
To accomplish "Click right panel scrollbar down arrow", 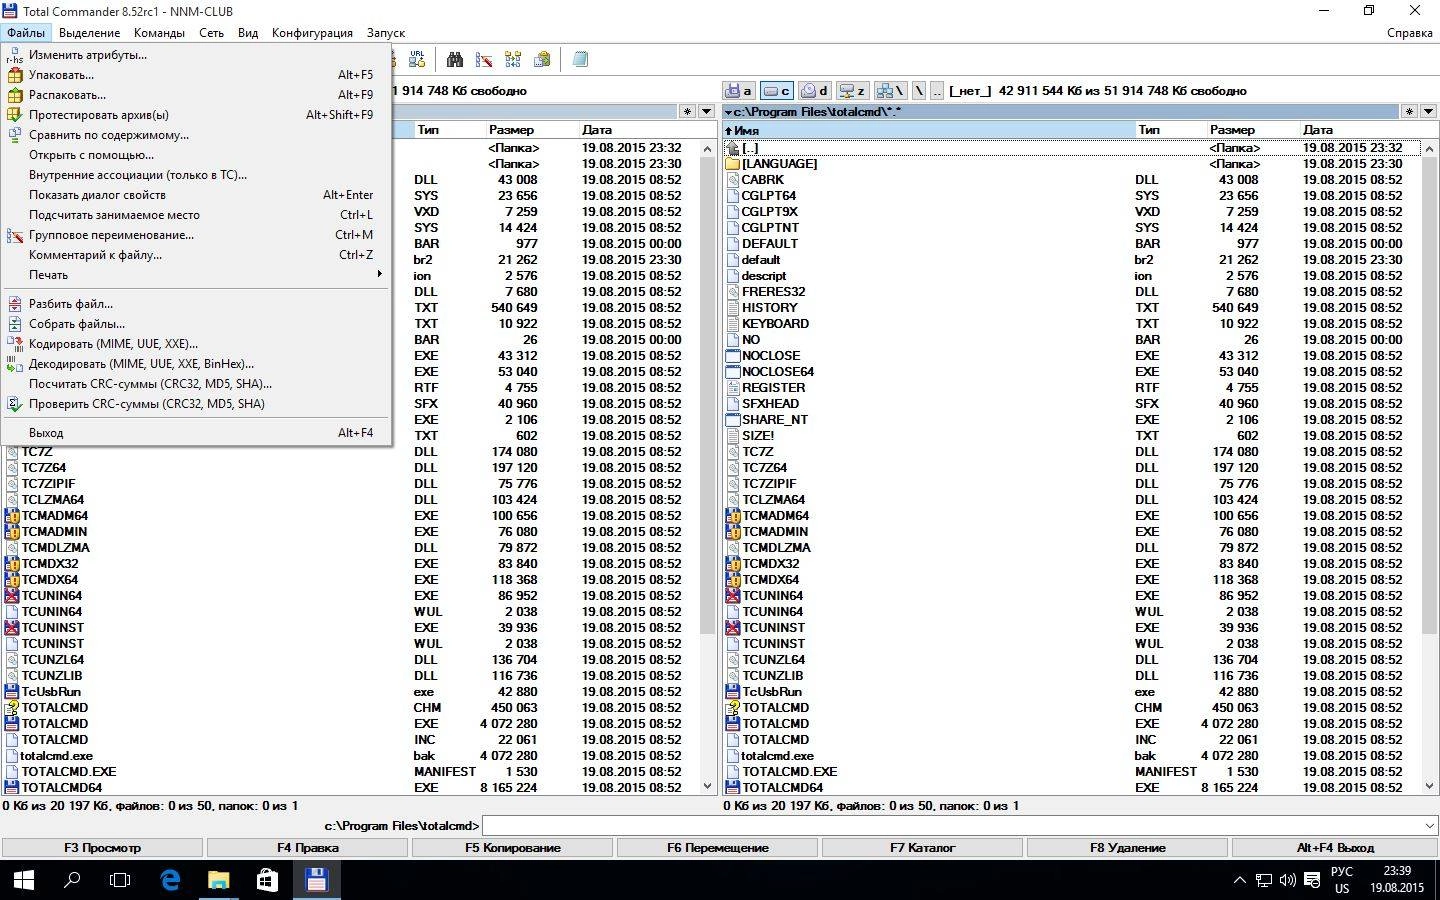I will (x=1428, y=787).
